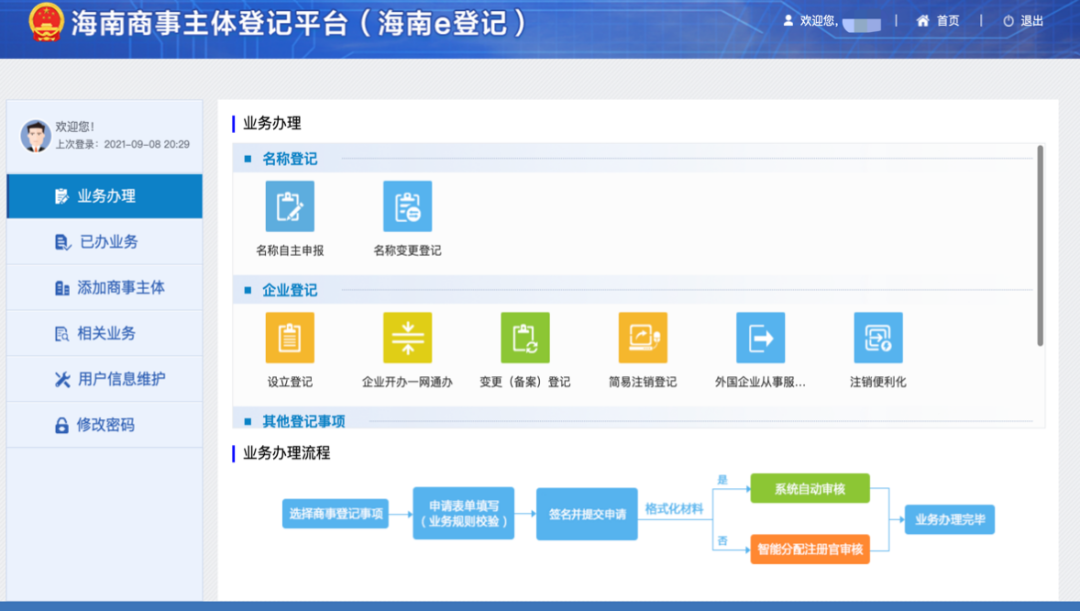Click 系统自动审核 in the process flowchart
The image size is (1080, 611).
click(x=810, y=488)
